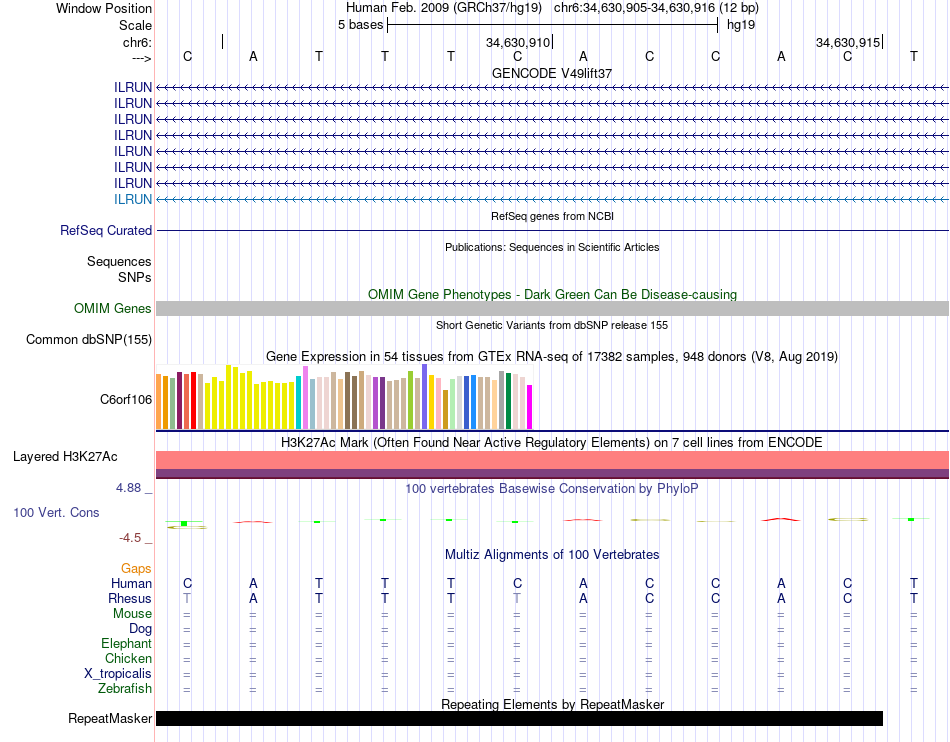Select the Elephant alignment row label

[126, 644]
